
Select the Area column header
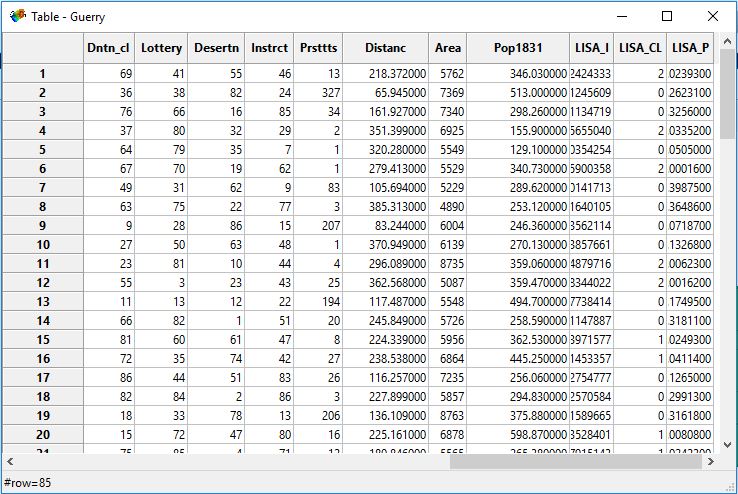tap(448, 48)
